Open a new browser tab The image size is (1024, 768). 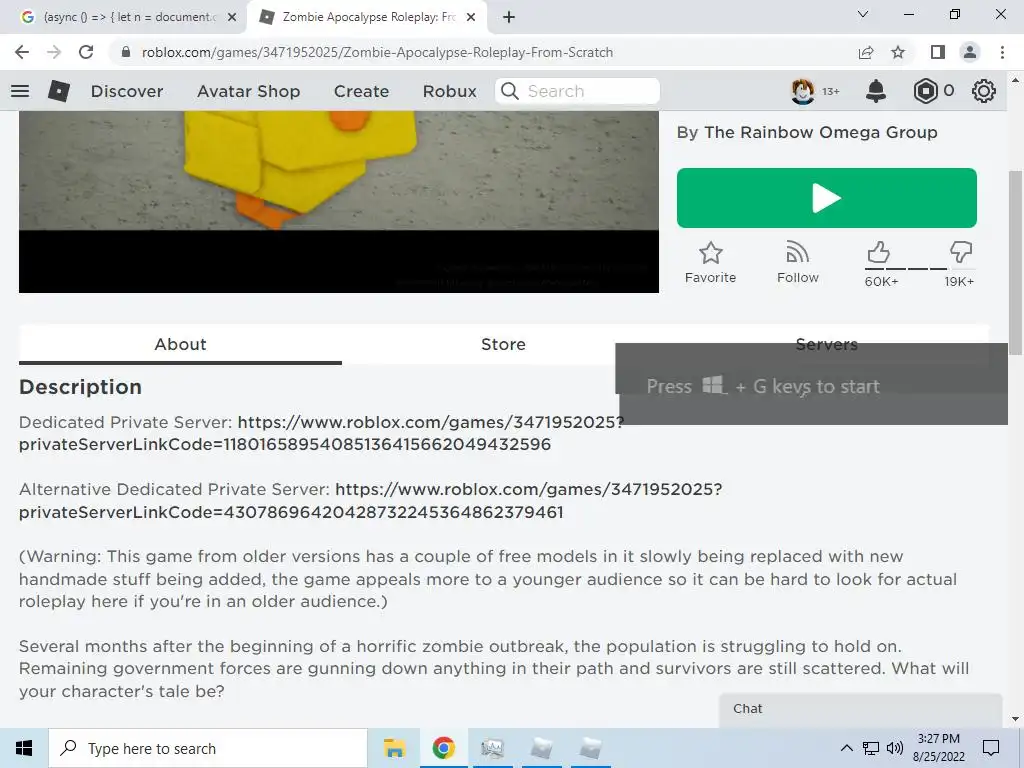coord(509,17)
